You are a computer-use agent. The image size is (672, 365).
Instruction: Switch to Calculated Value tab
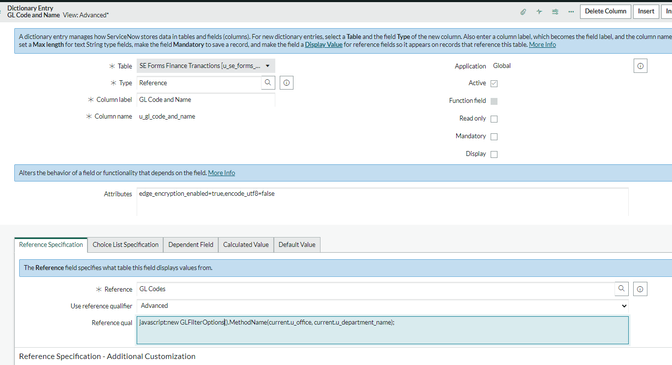click(246, 245)
